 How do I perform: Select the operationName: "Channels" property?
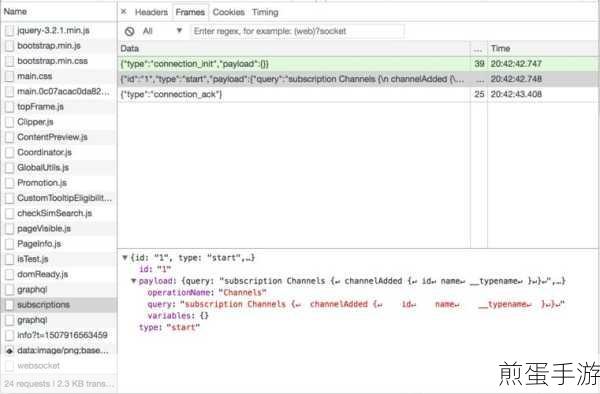pos(207,293)
